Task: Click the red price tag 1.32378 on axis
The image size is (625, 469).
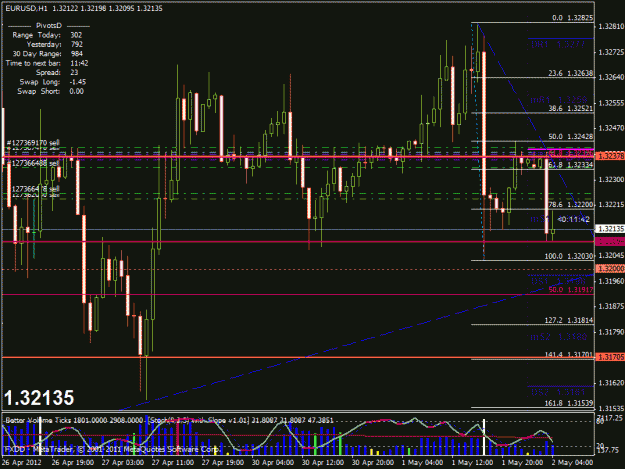Action: click(610, 156)
